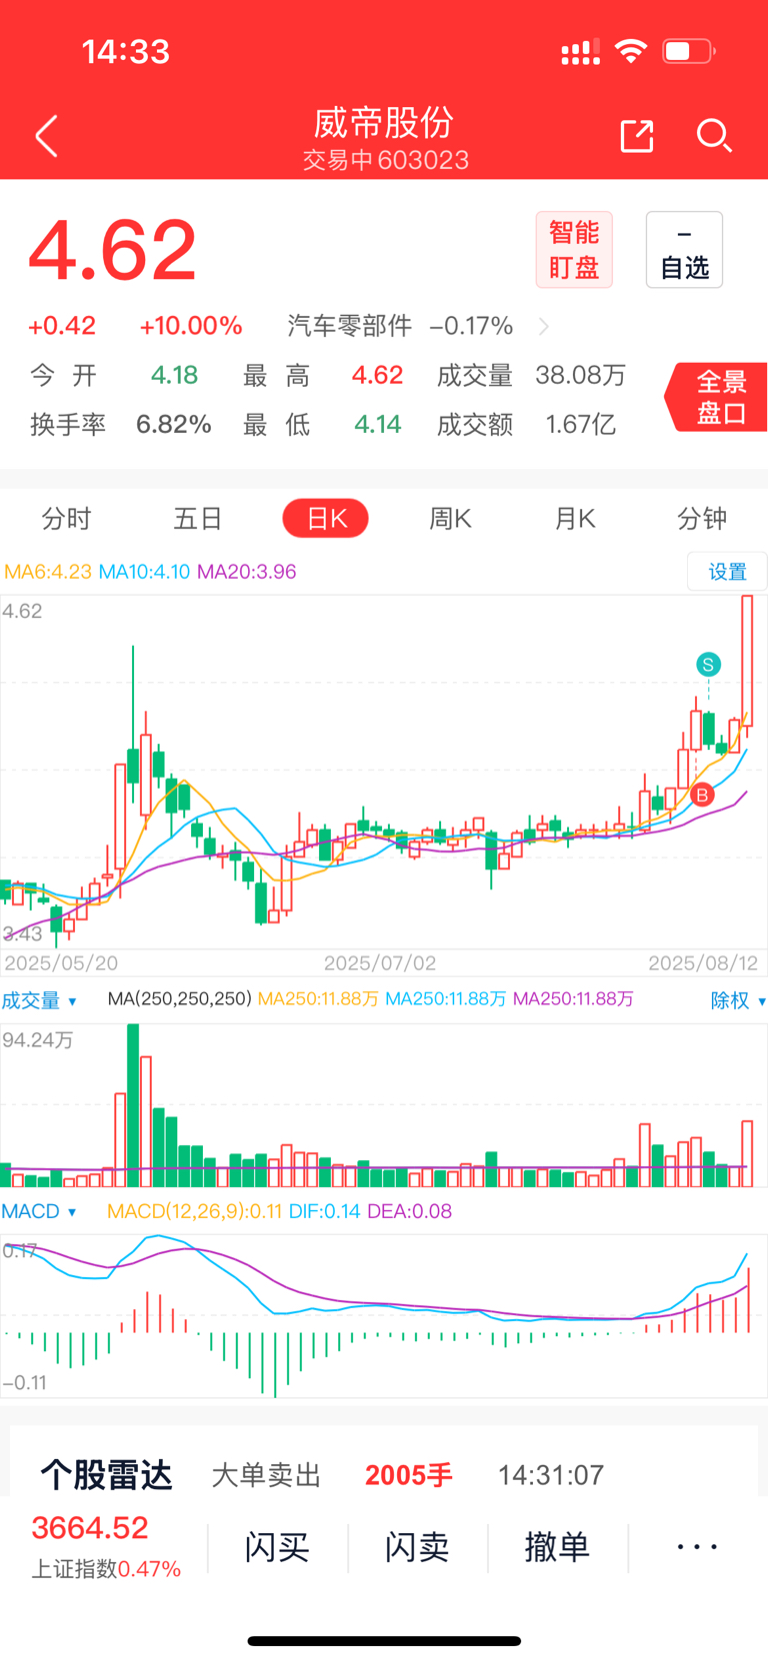Tap the battery status icon

click(x=688, y=51)
